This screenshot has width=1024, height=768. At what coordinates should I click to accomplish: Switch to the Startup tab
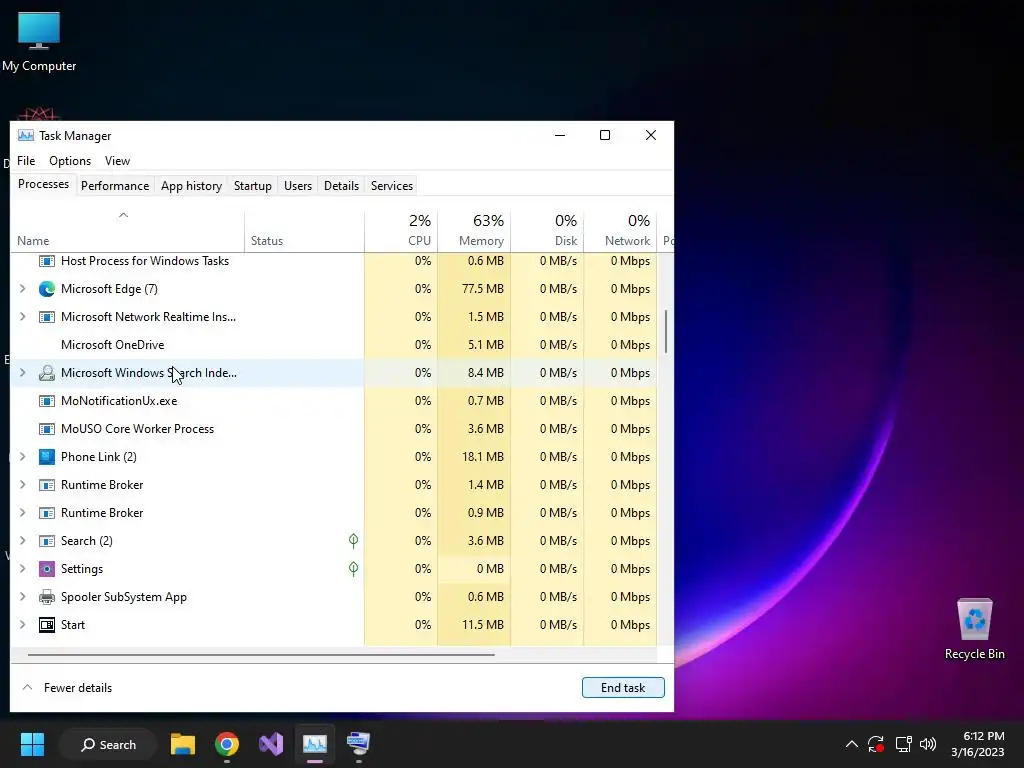(253, 186)
